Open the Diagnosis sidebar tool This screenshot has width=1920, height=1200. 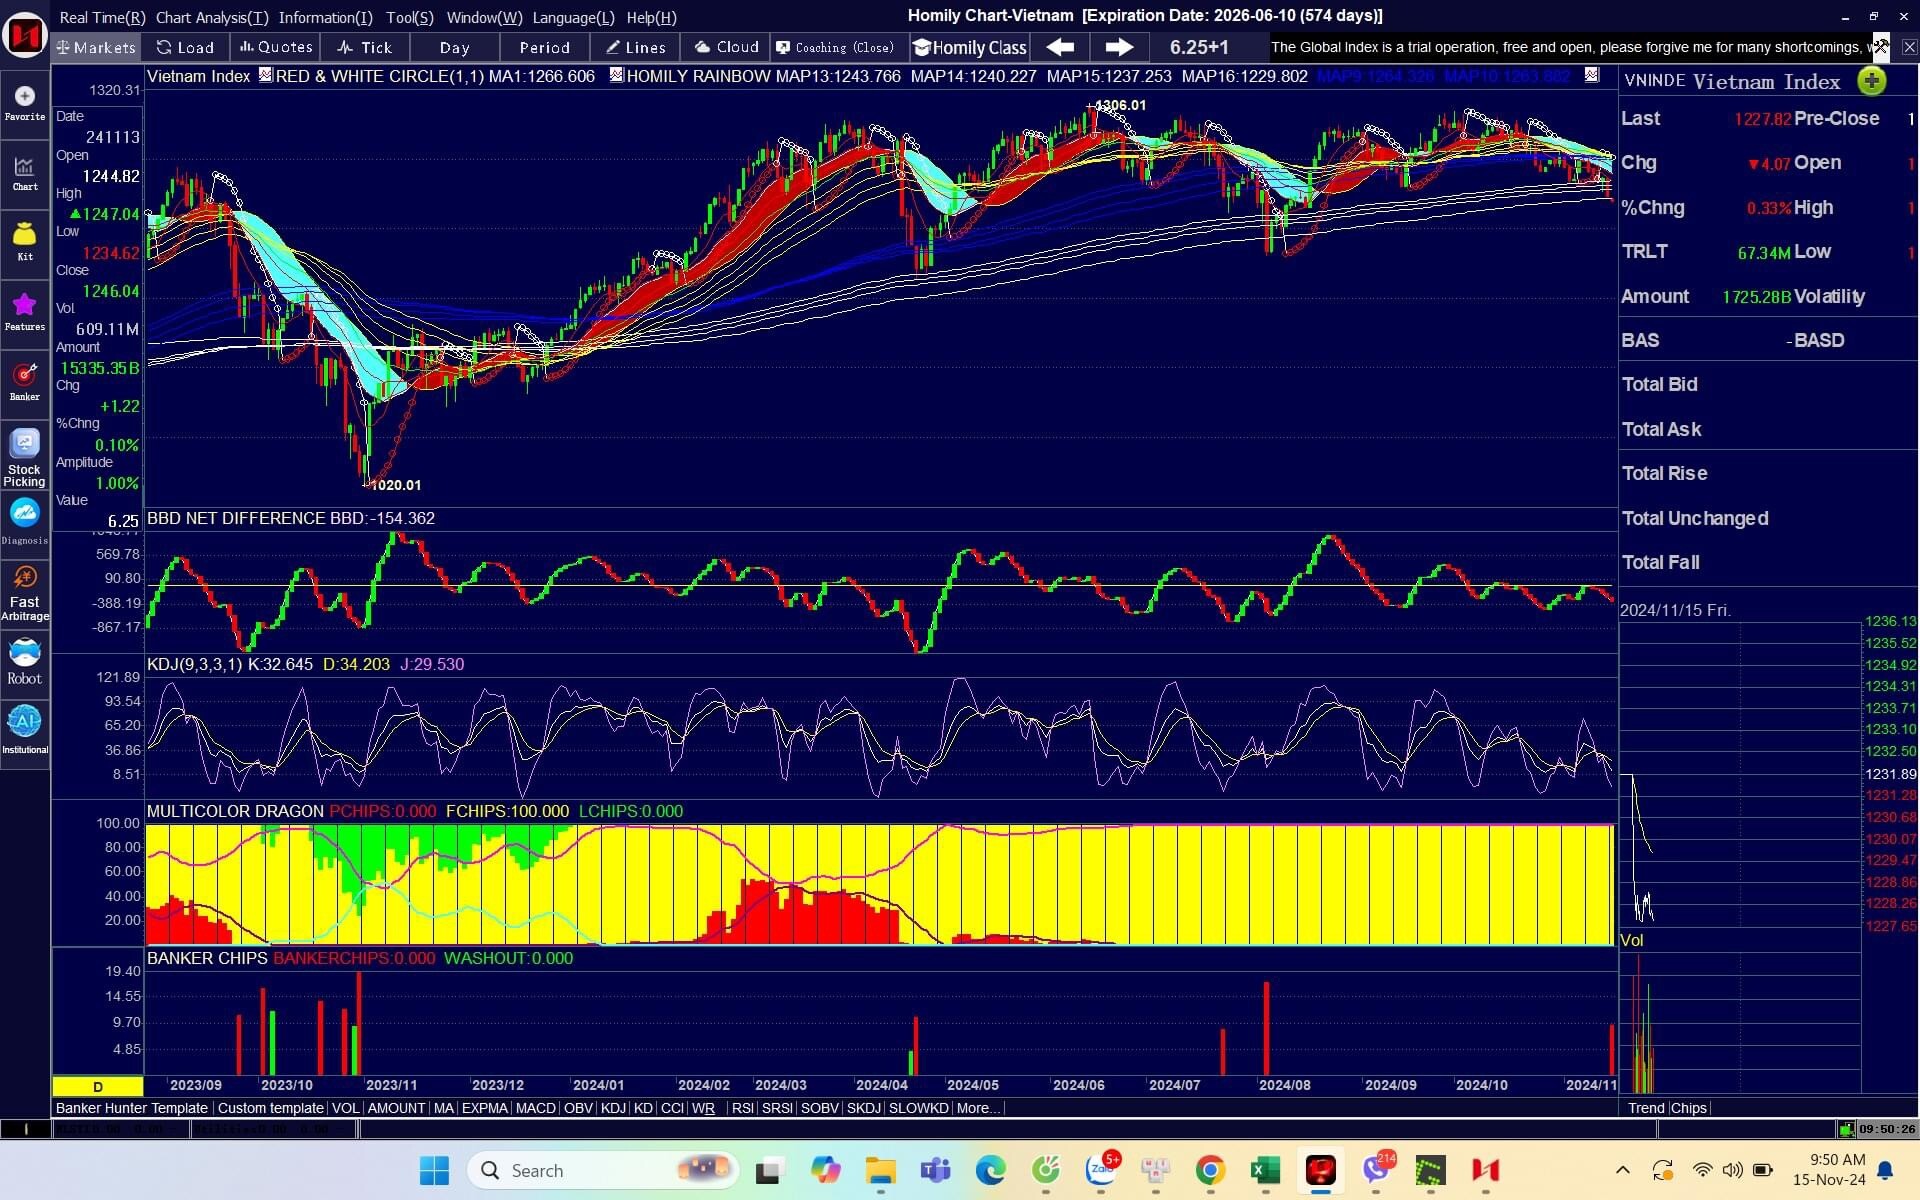point(25,523)
